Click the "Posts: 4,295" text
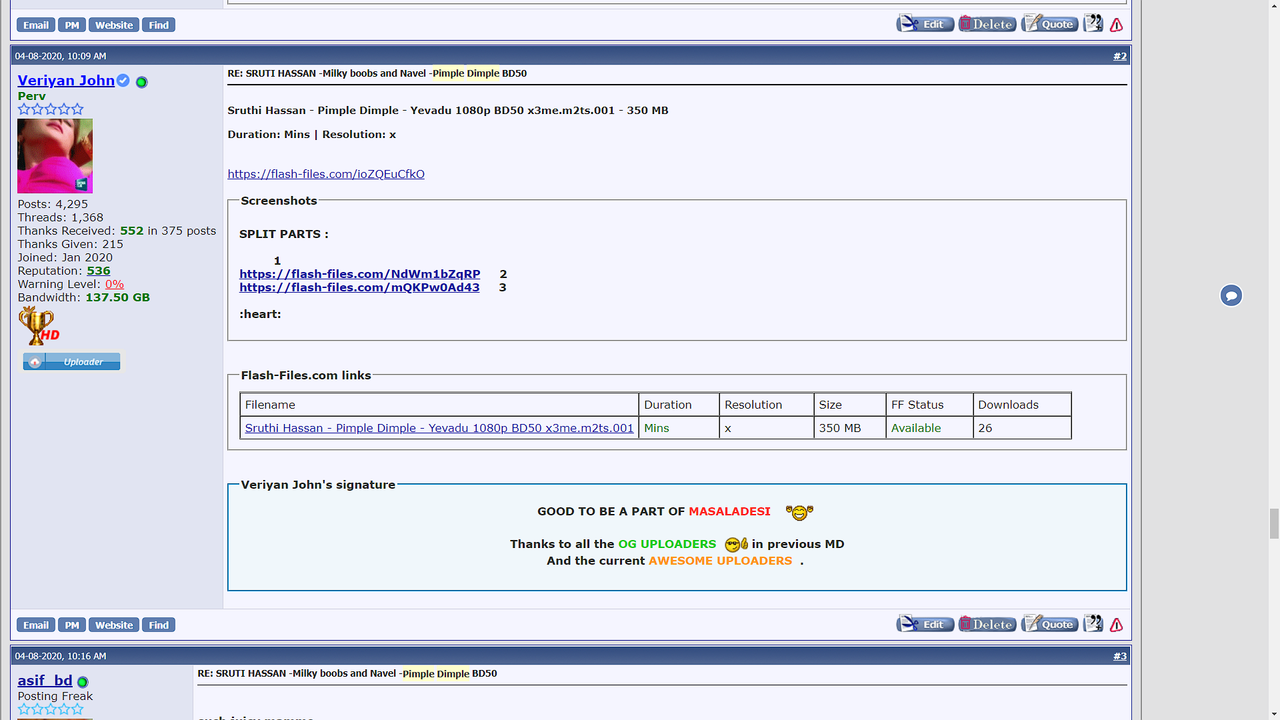This screenshot has width=1280, height=720. [x=52, y=204]
